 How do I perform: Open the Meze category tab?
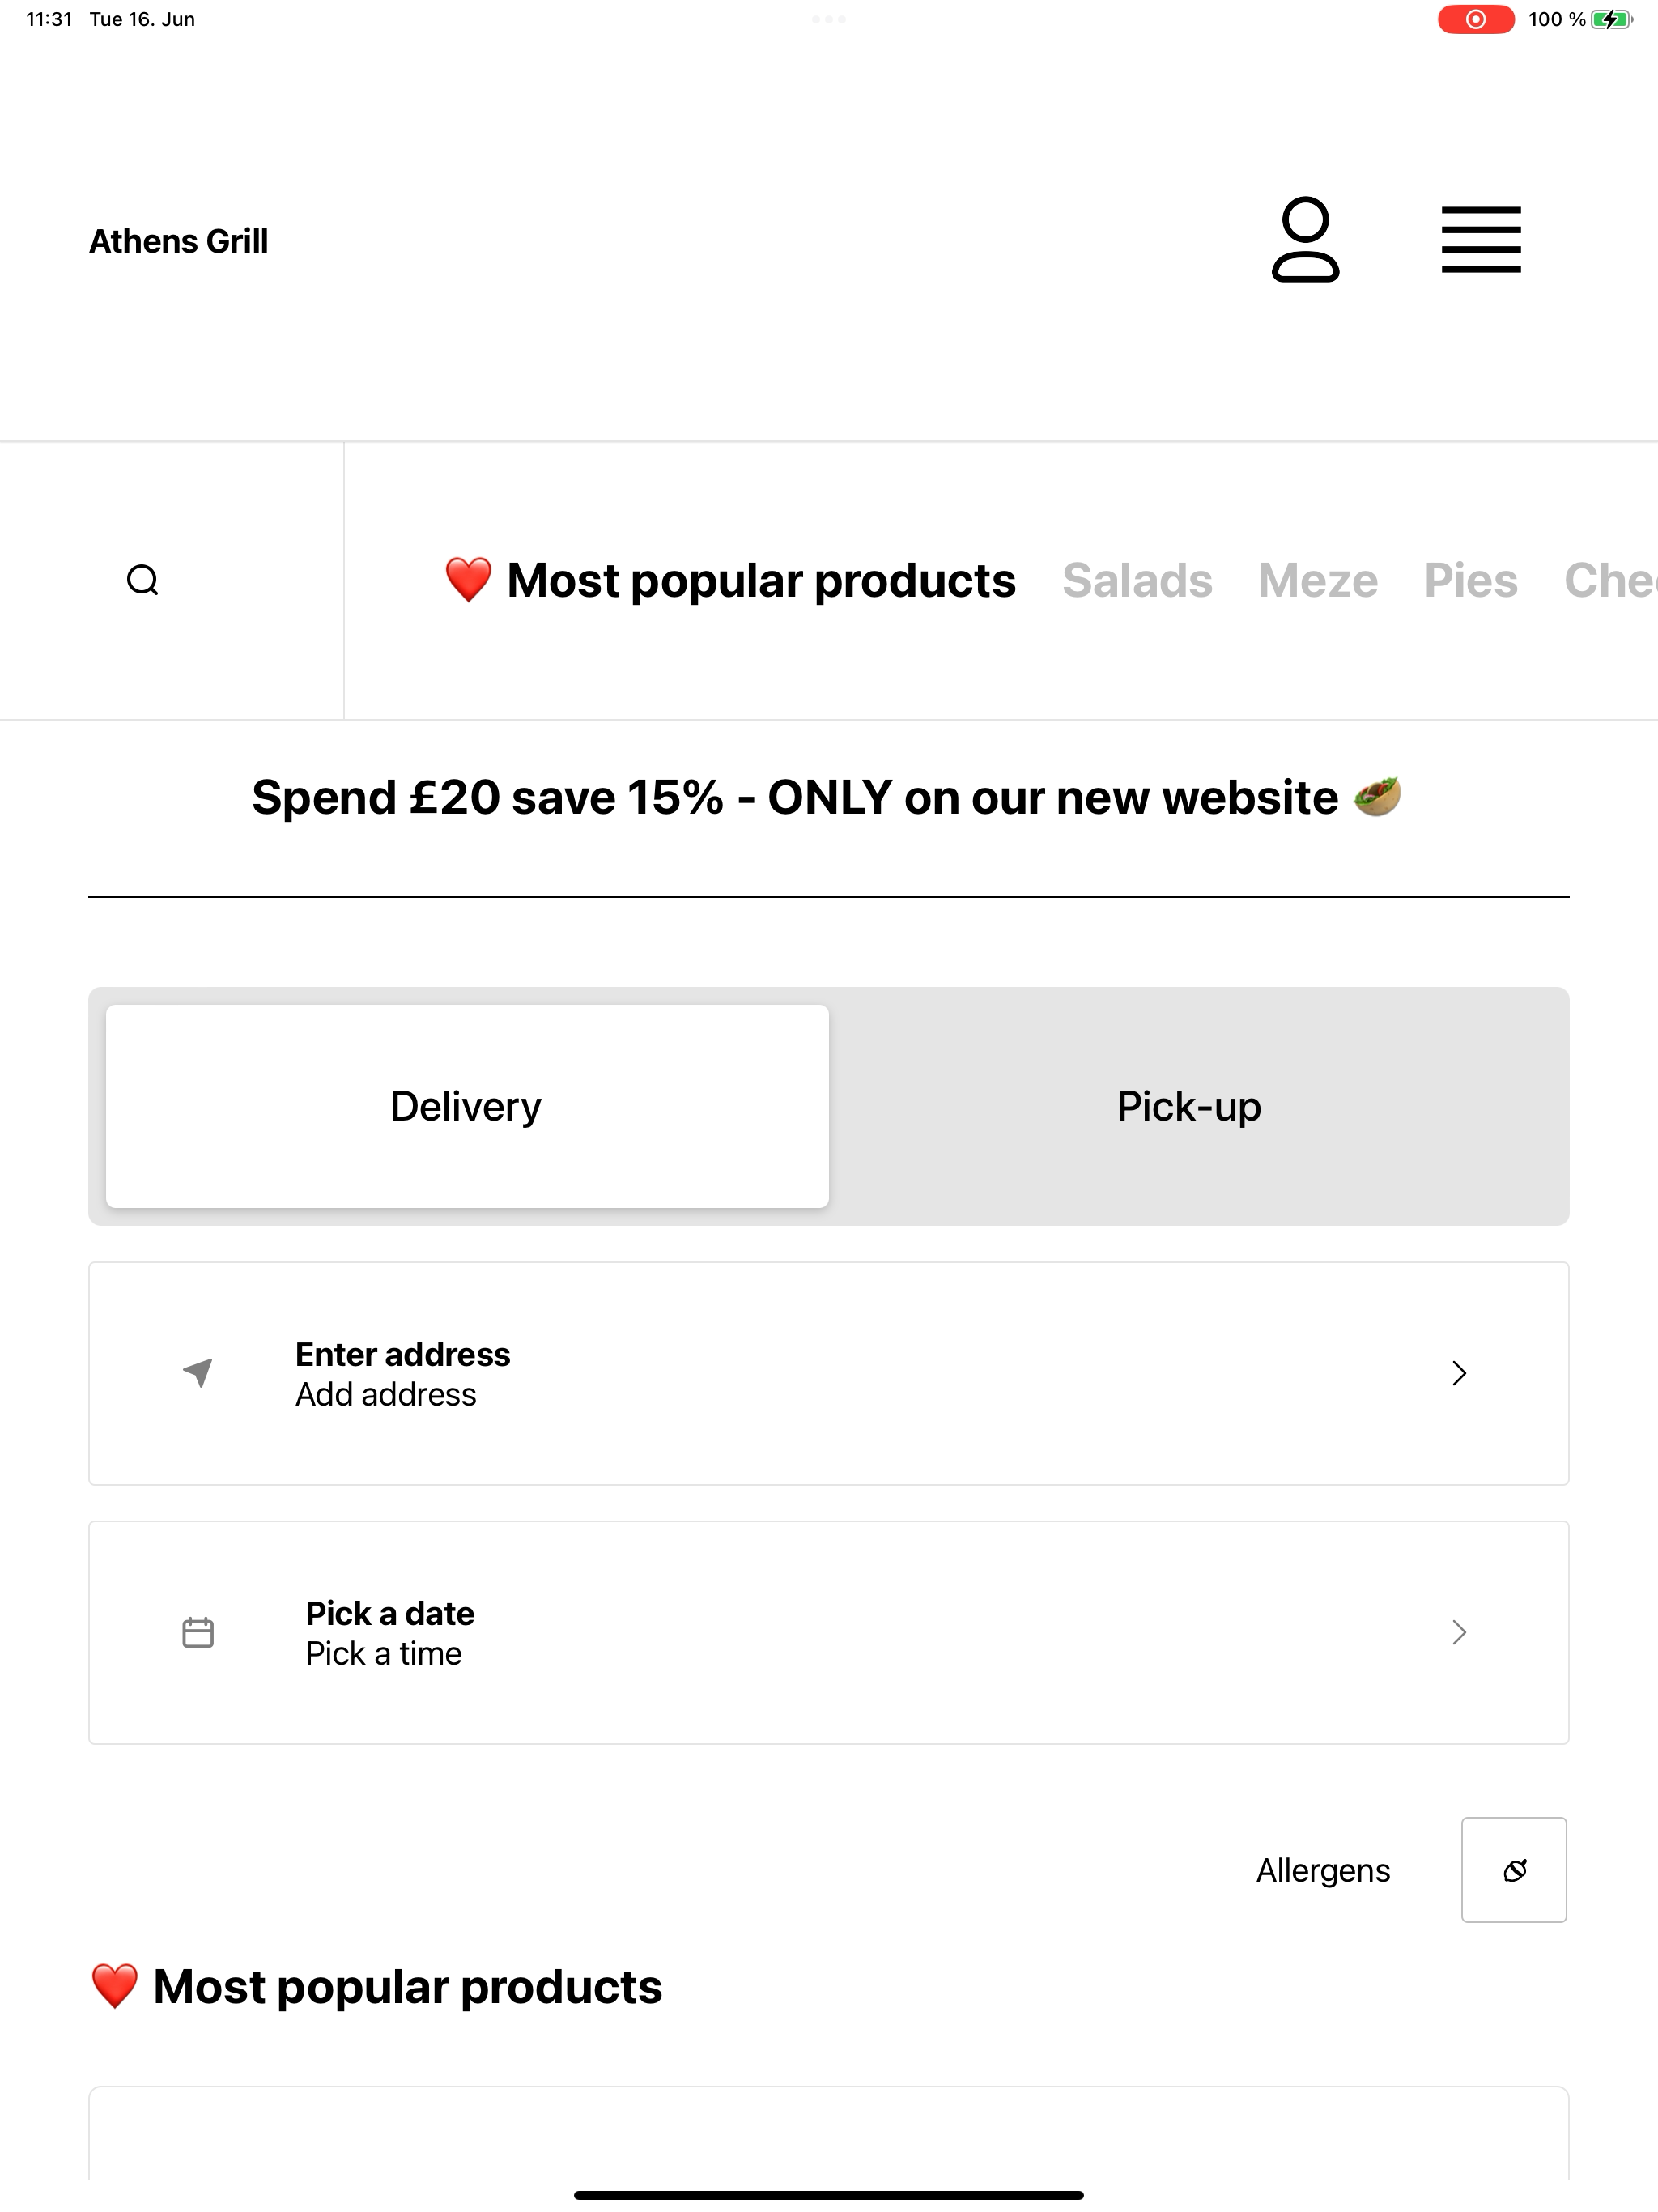1318,580
